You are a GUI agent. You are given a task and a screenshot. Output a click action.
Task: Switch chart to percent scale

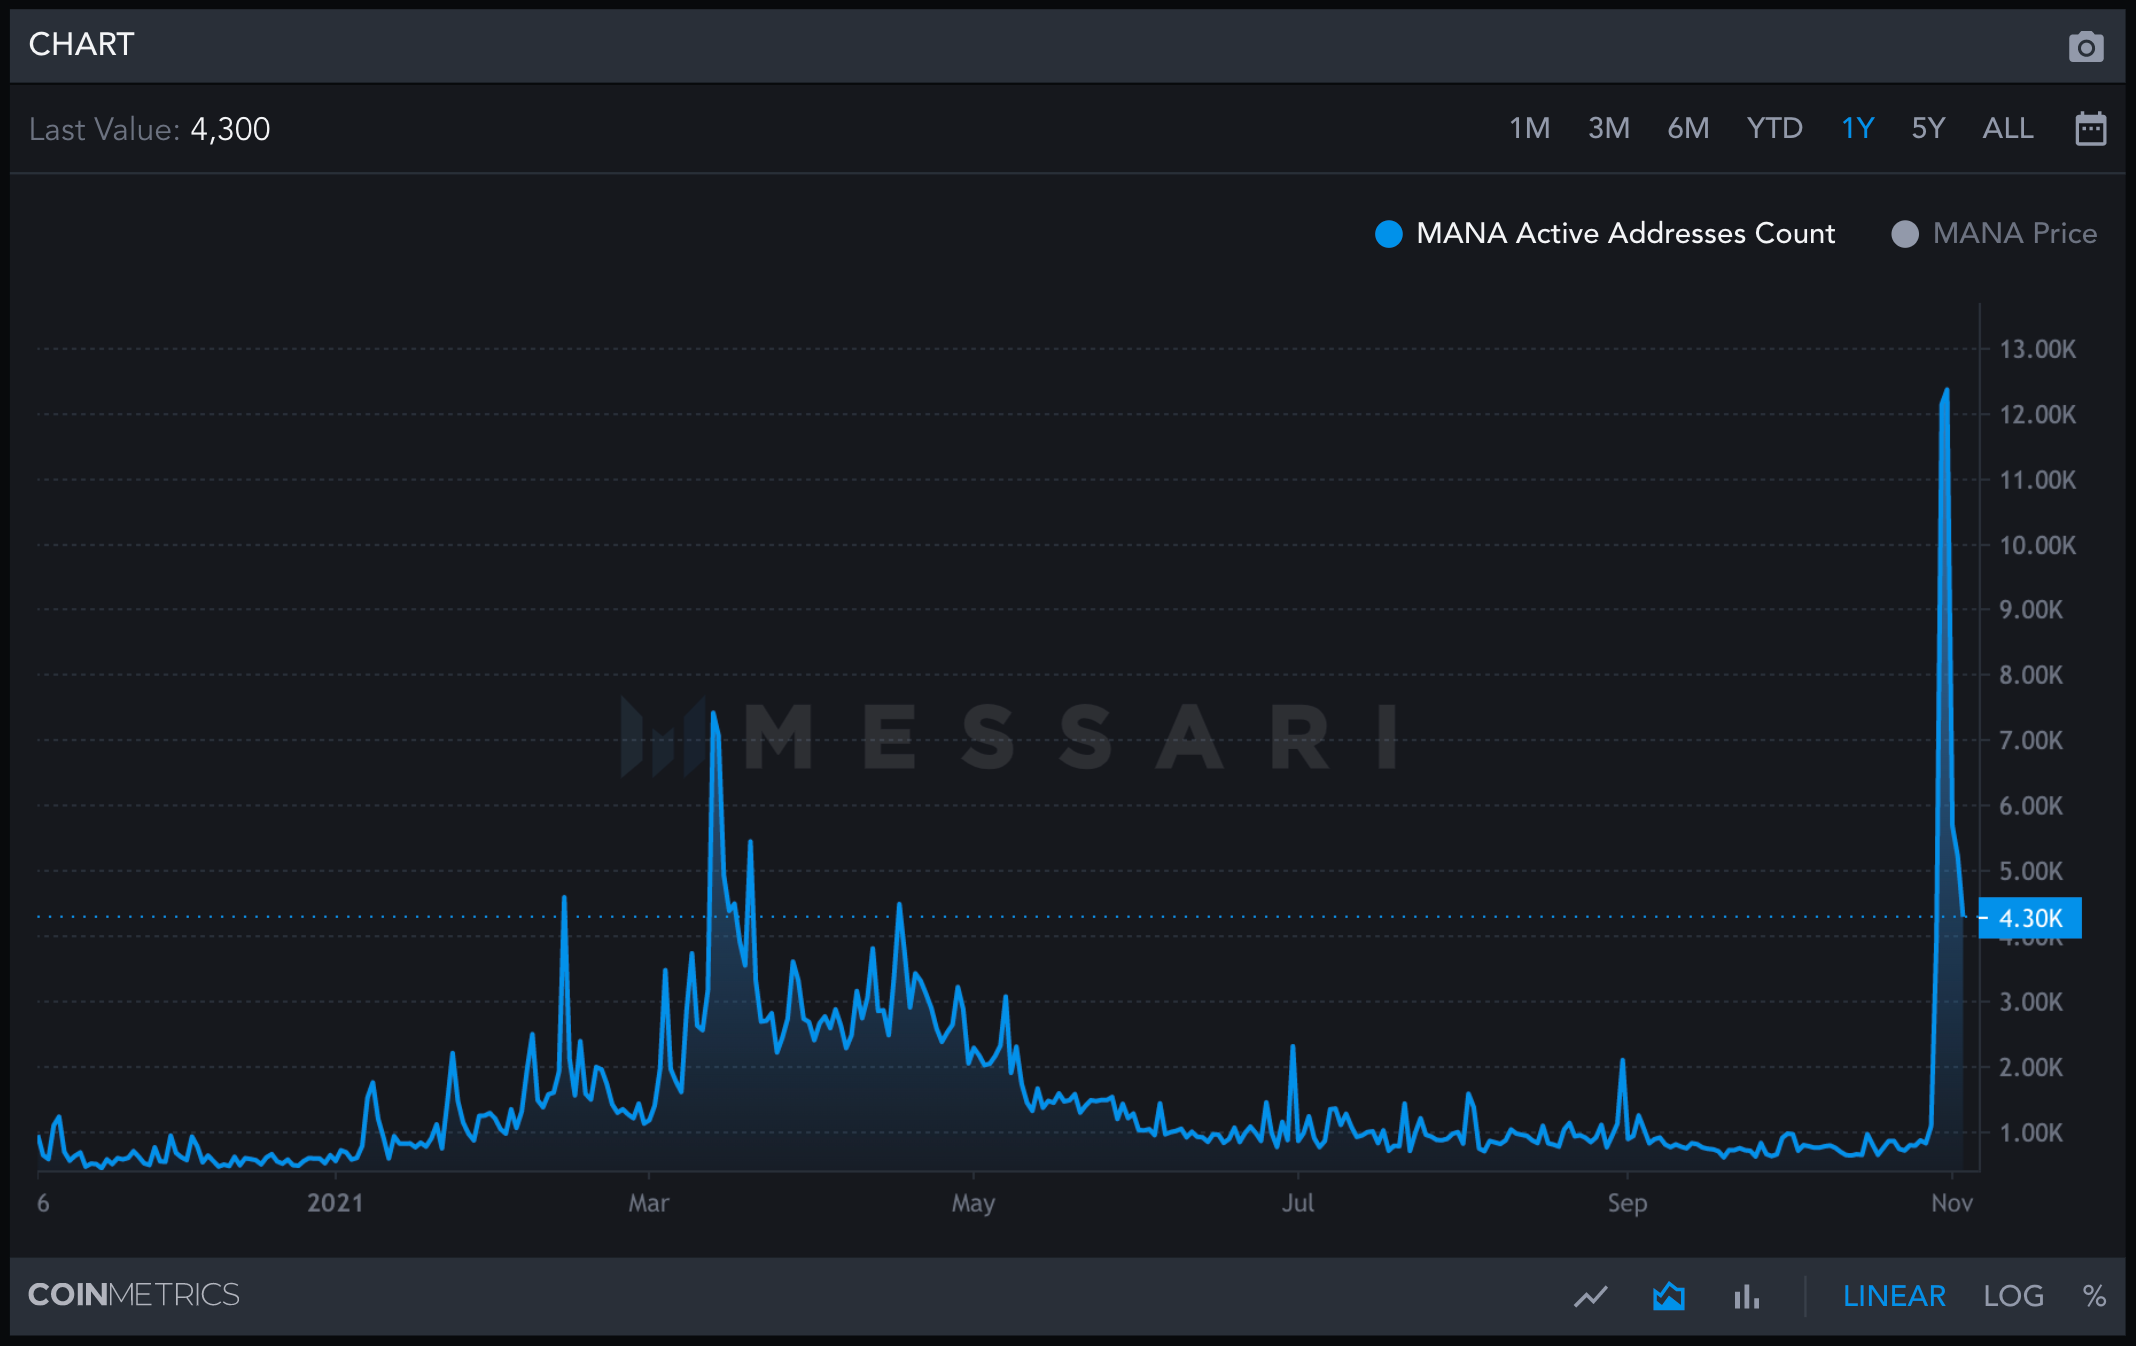click(2094, 1296)
